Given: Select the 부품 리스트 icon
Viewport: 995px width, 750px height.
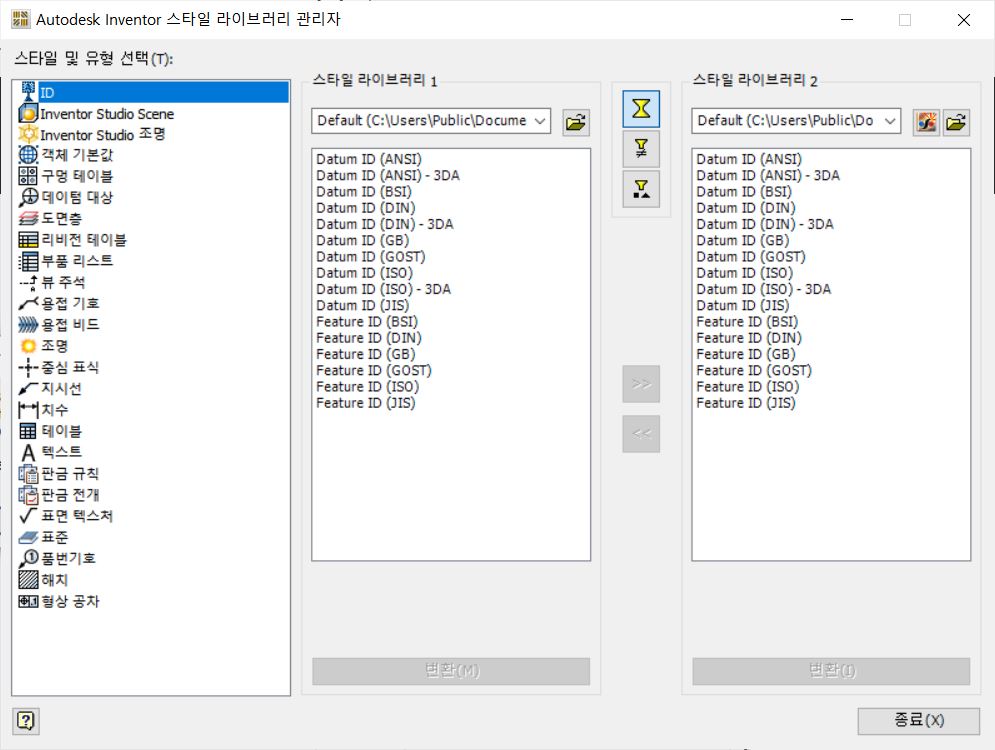Looking at the screenshot, I should [x=29, y=261].
